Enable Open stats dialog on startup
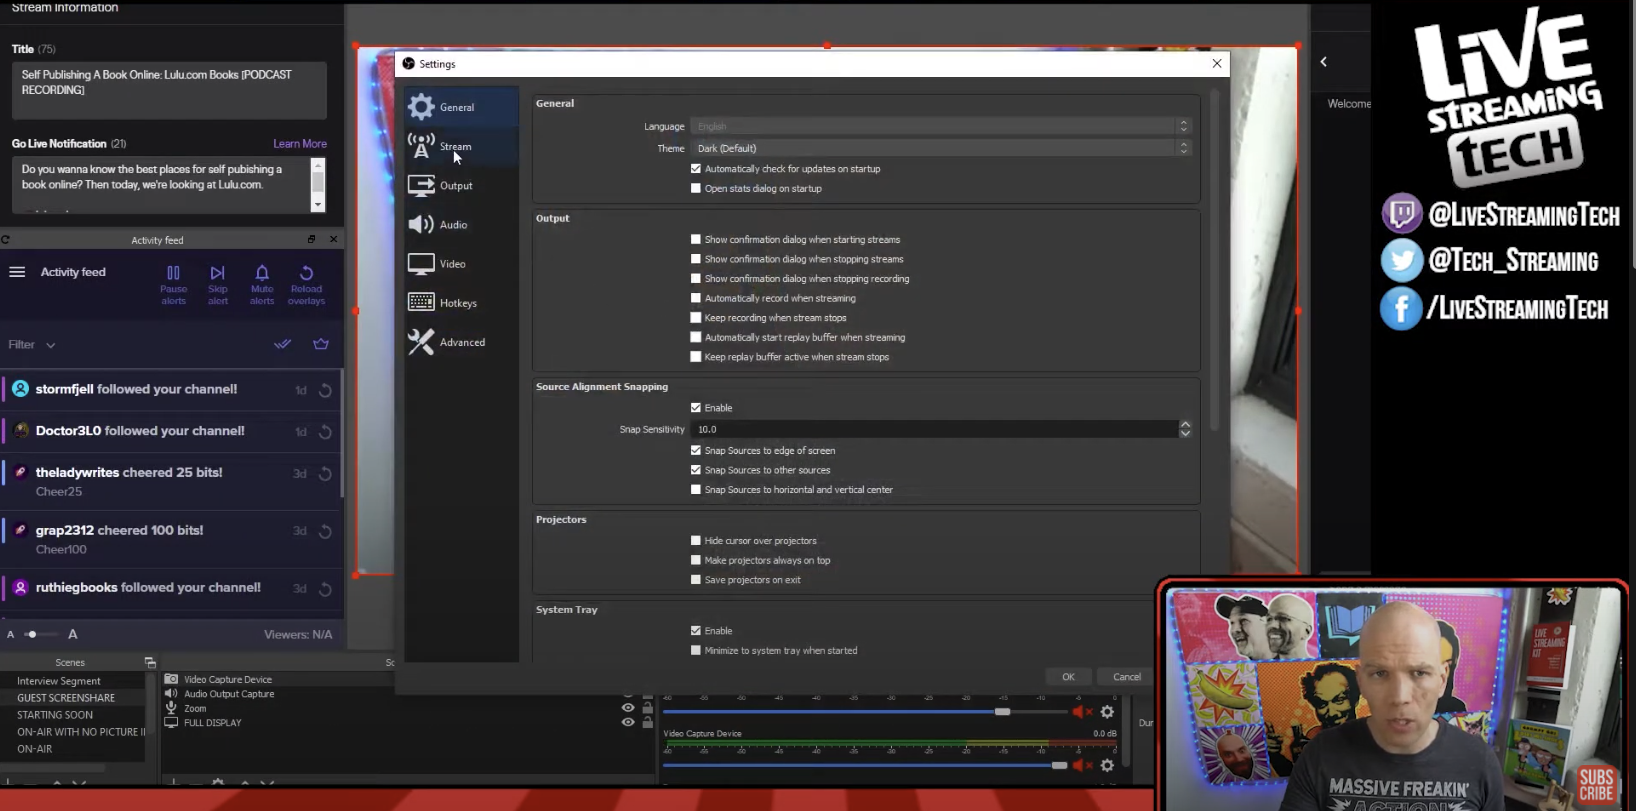 696,189
